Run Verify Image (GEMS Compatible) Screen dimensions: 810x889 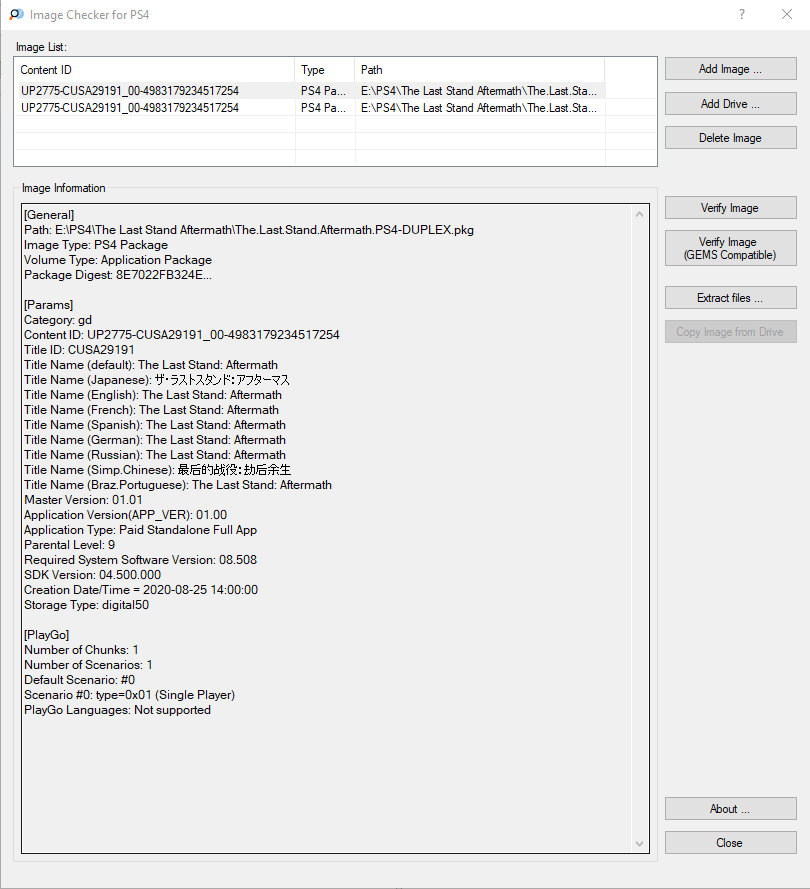click(731, 248)
